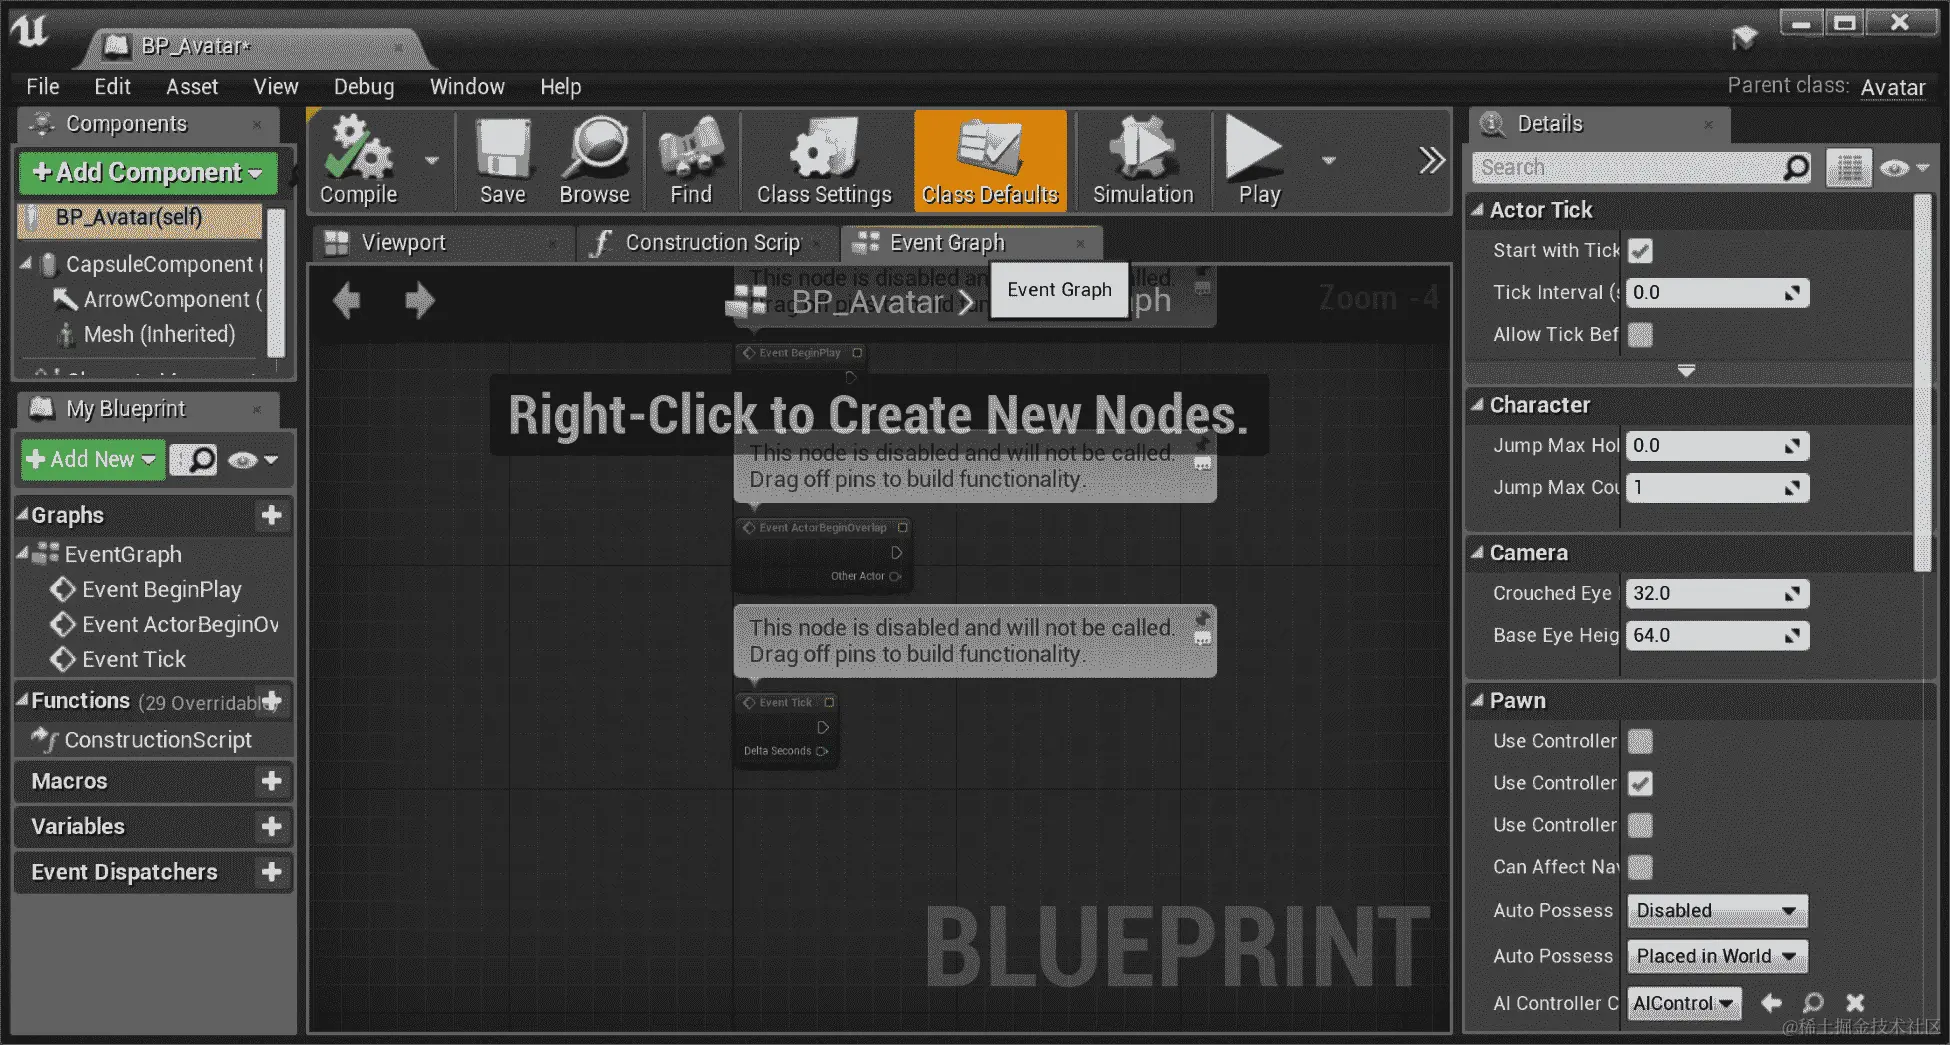Open Class Settings gear icon

[x=824, y=160]
